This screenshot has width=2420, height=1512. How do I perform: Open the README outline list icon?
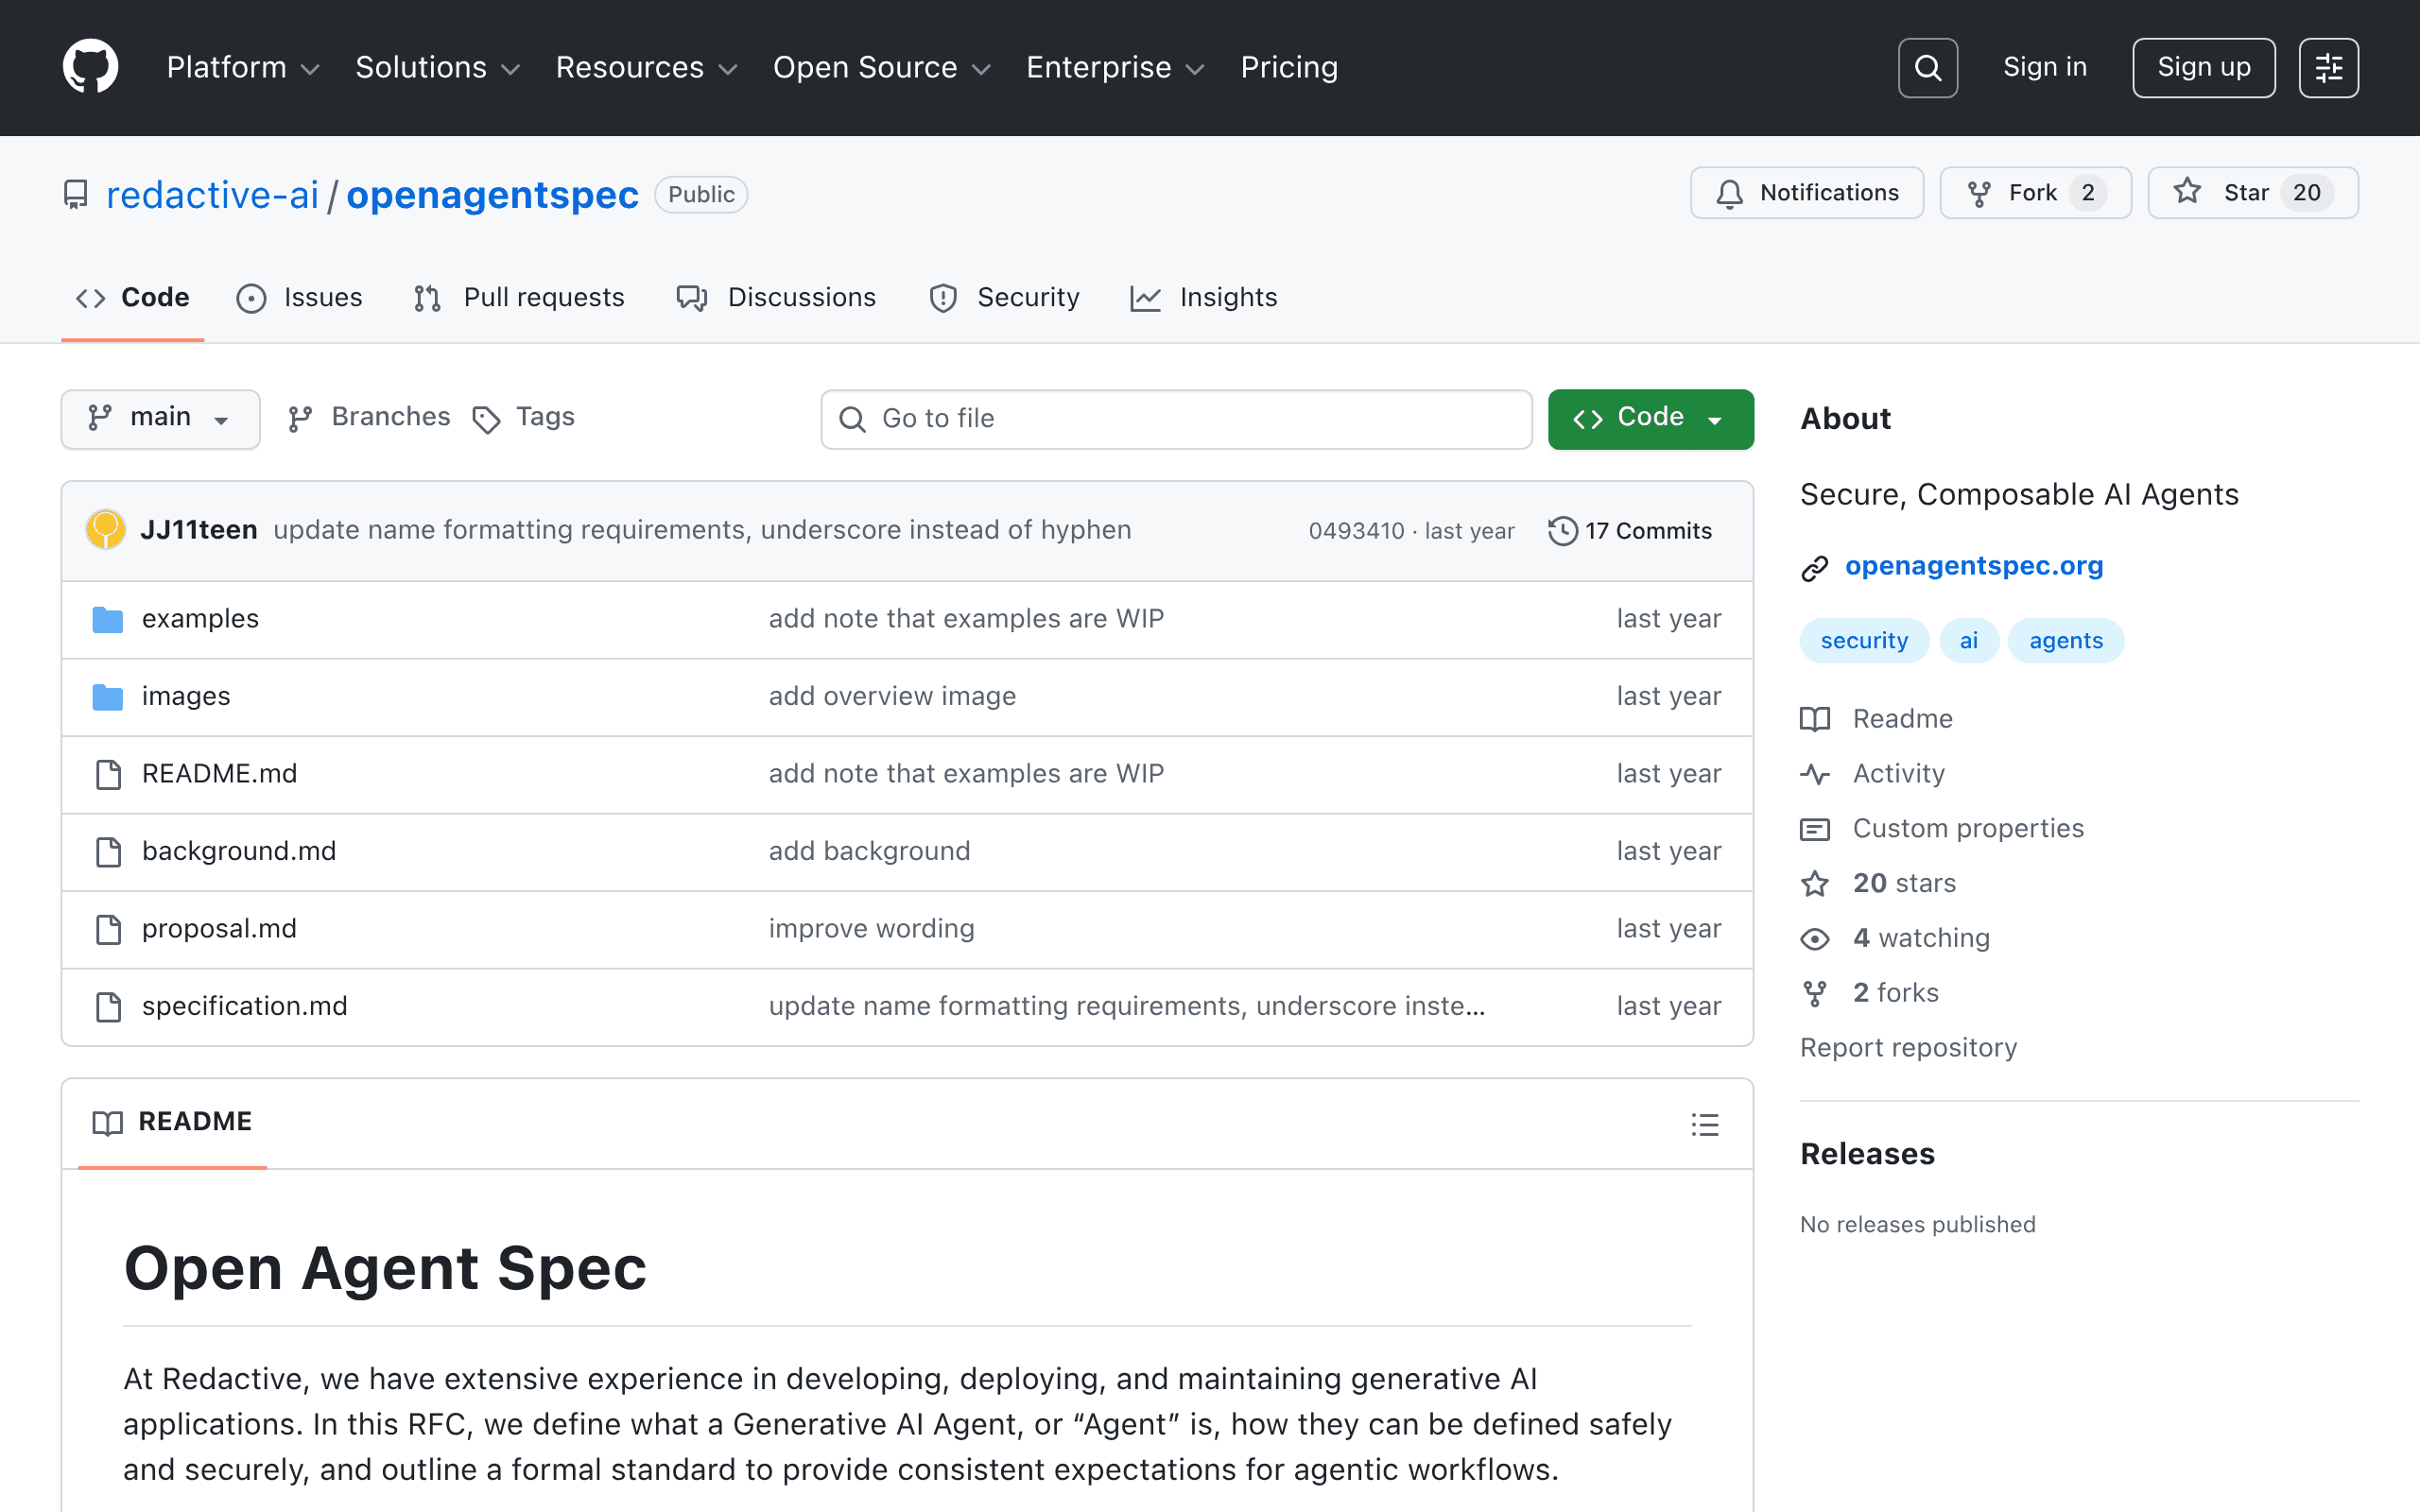[x=1705, y=1124]
